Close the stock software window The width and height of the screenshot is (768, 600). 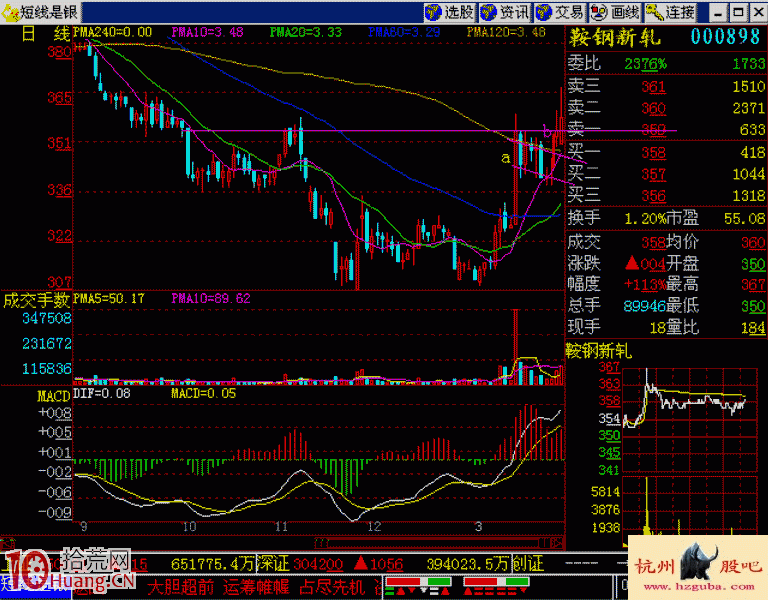758,13
